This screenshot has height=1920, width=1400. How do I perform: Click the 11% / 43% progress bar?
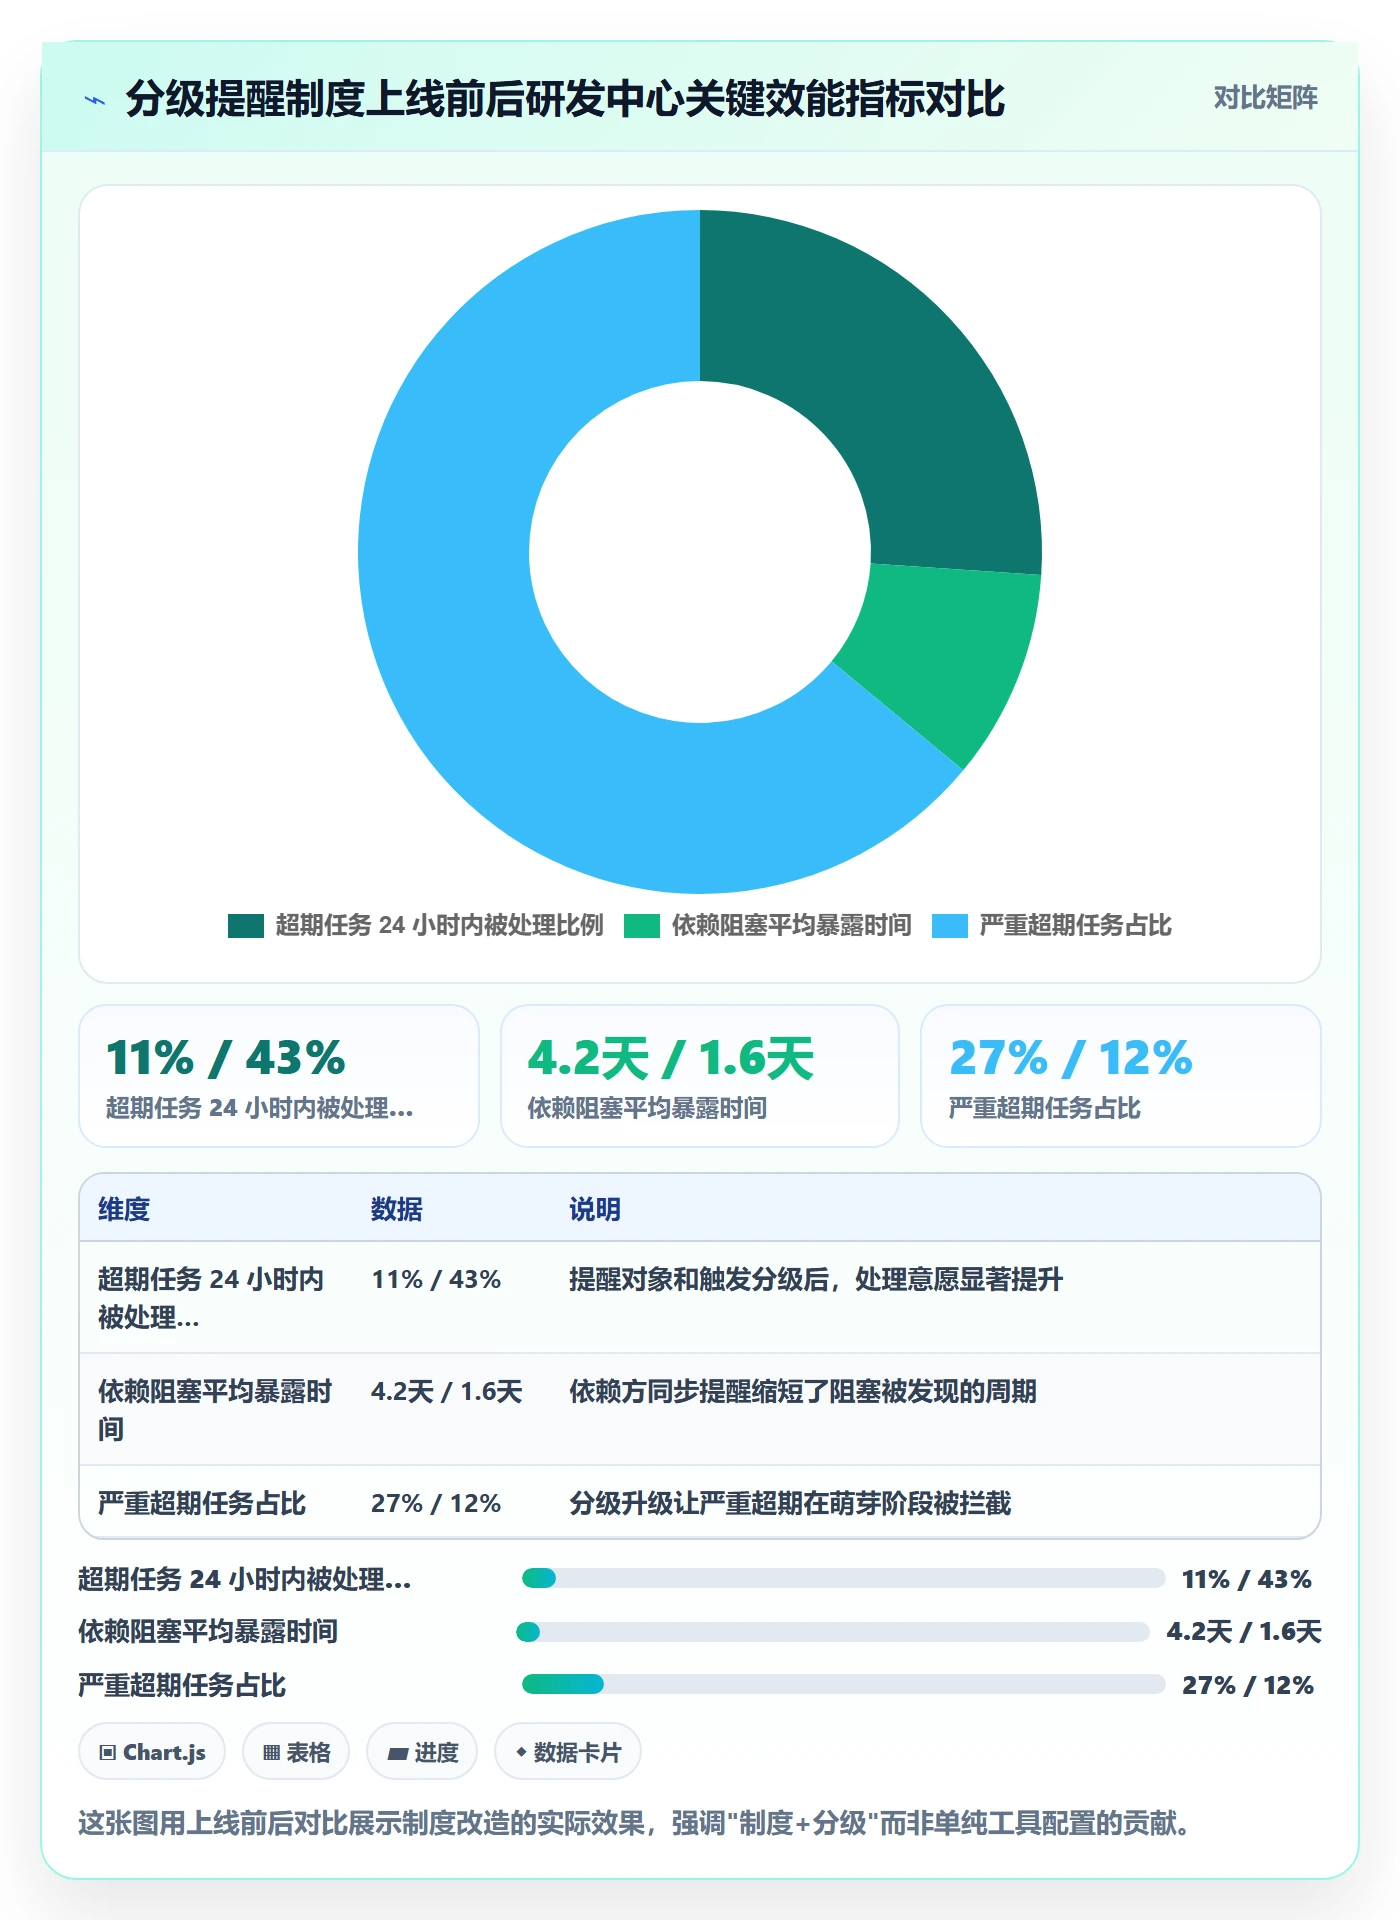(844, 1578)
